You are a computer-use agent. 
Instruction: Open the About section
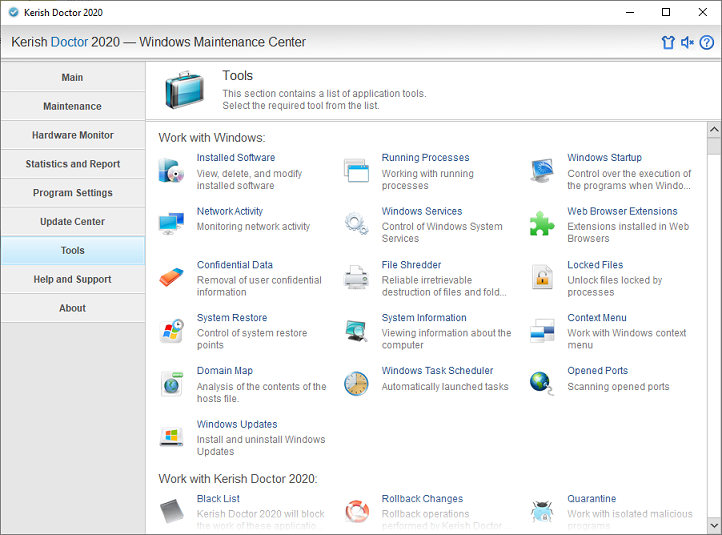[73, 308]
